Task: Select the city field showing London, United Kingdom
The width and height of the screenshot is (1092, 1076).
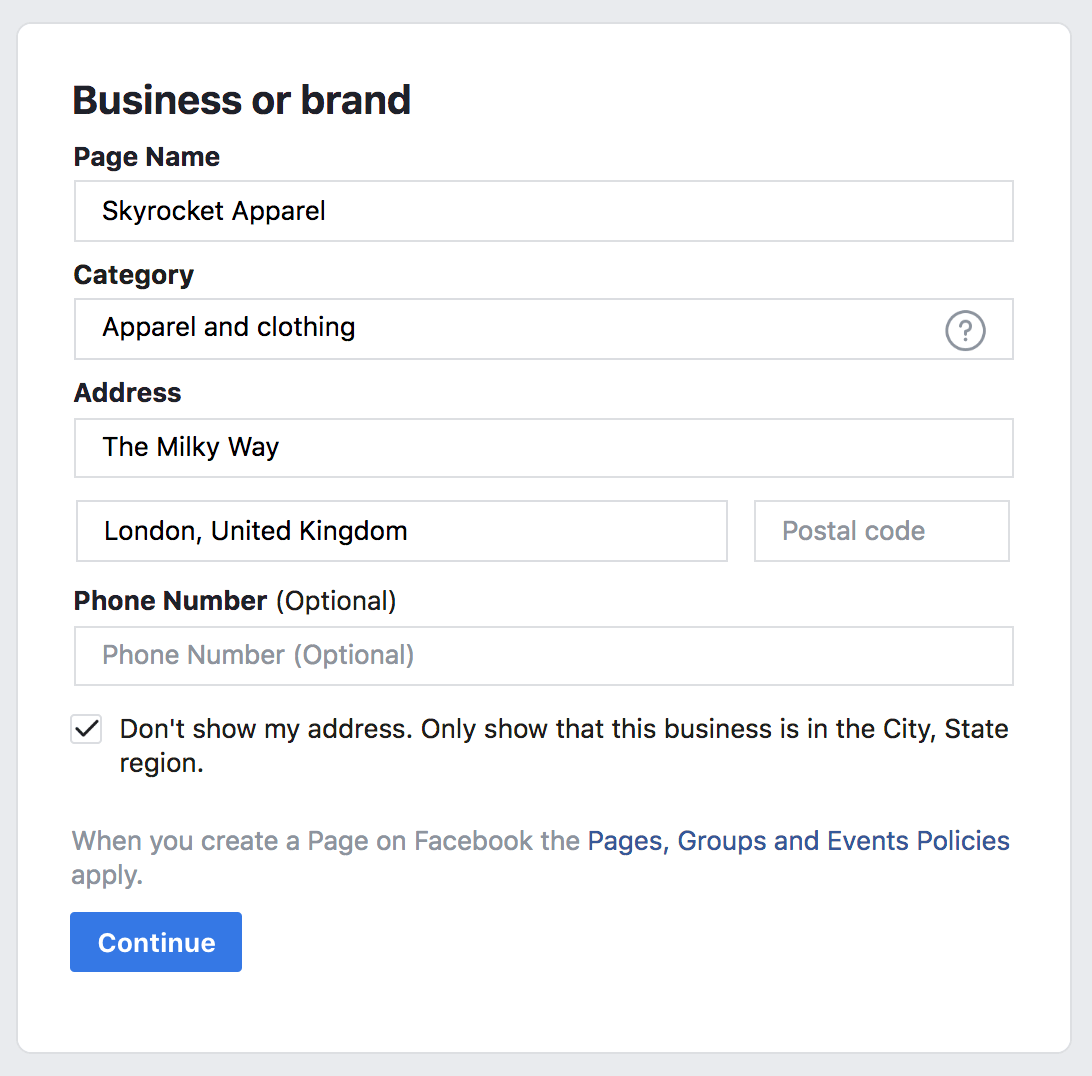Action: click(x=400, y=531)
